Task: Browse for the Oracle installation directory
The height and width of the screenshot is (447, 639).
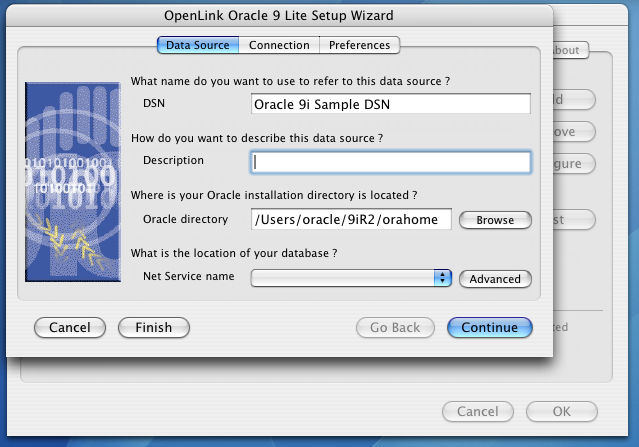Action: click(x=495, y=220)
